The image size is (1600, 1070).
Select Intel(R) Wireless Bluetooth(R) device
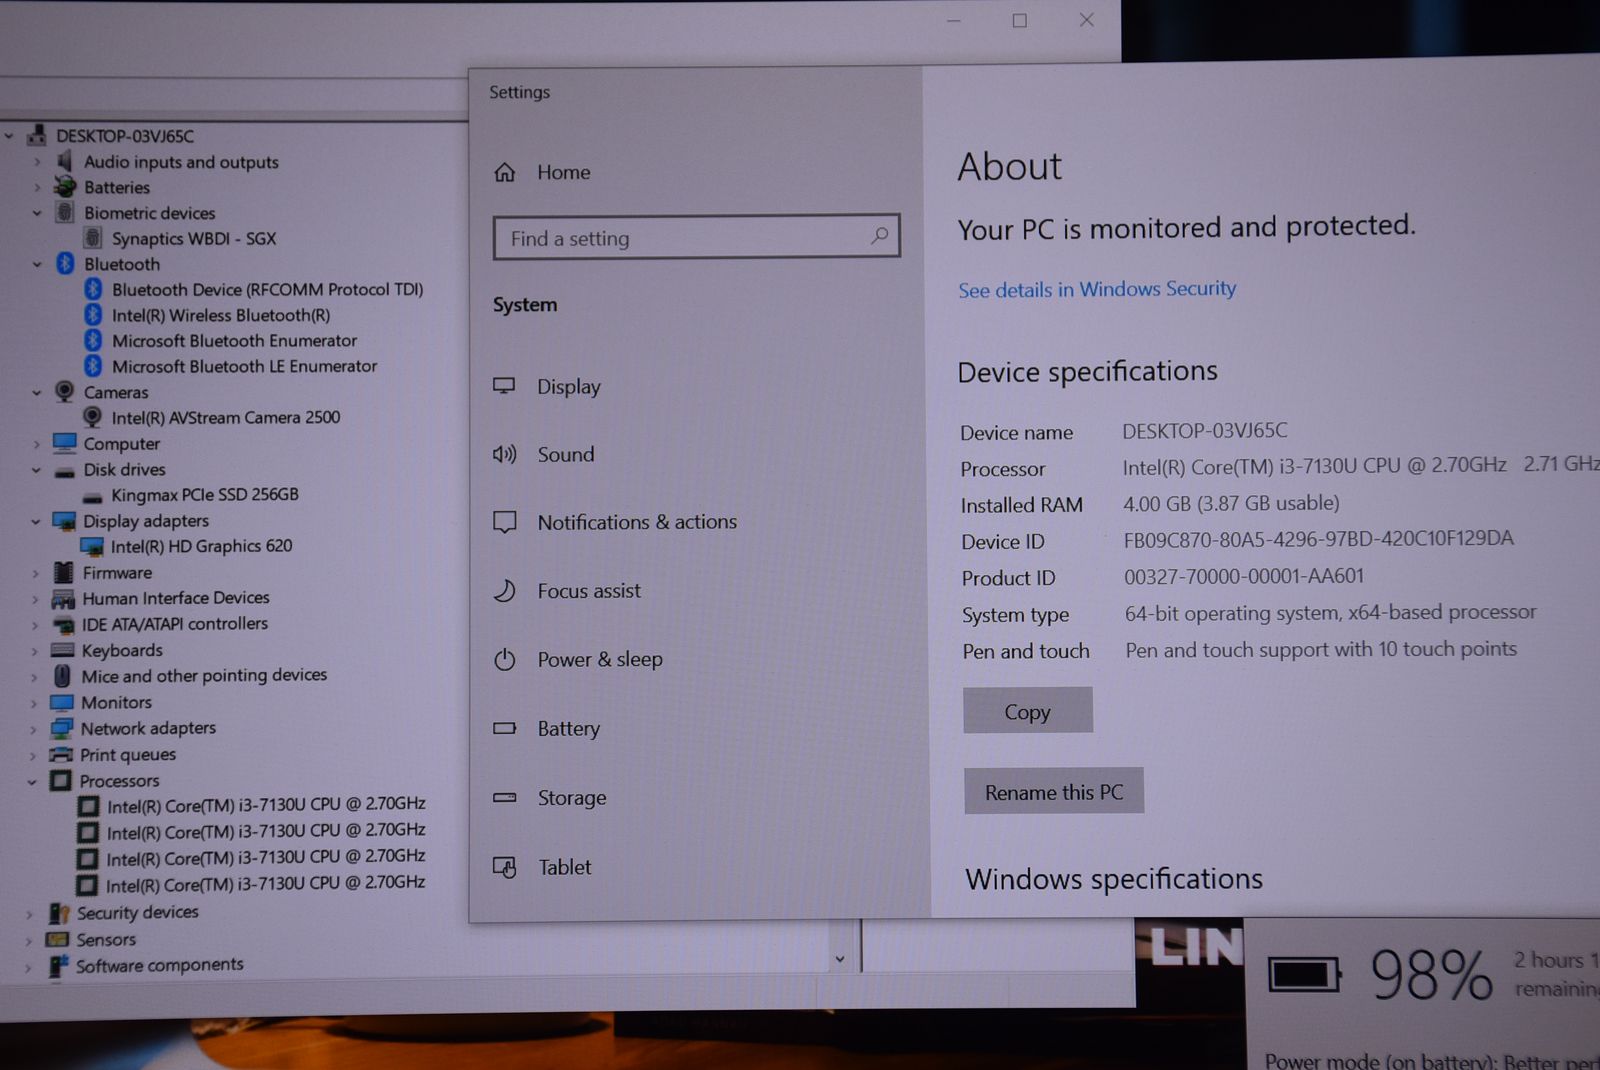coord(220,315)
